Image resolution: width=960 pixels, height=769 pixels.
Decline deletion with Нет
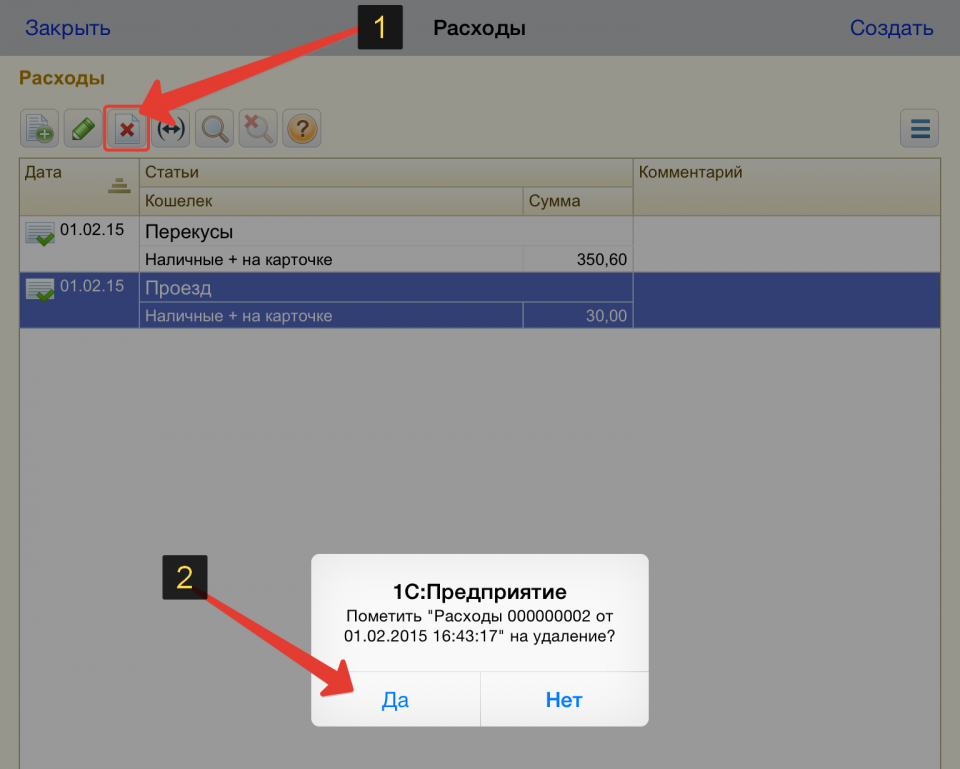pyautogui.click(x=564, y=699)
